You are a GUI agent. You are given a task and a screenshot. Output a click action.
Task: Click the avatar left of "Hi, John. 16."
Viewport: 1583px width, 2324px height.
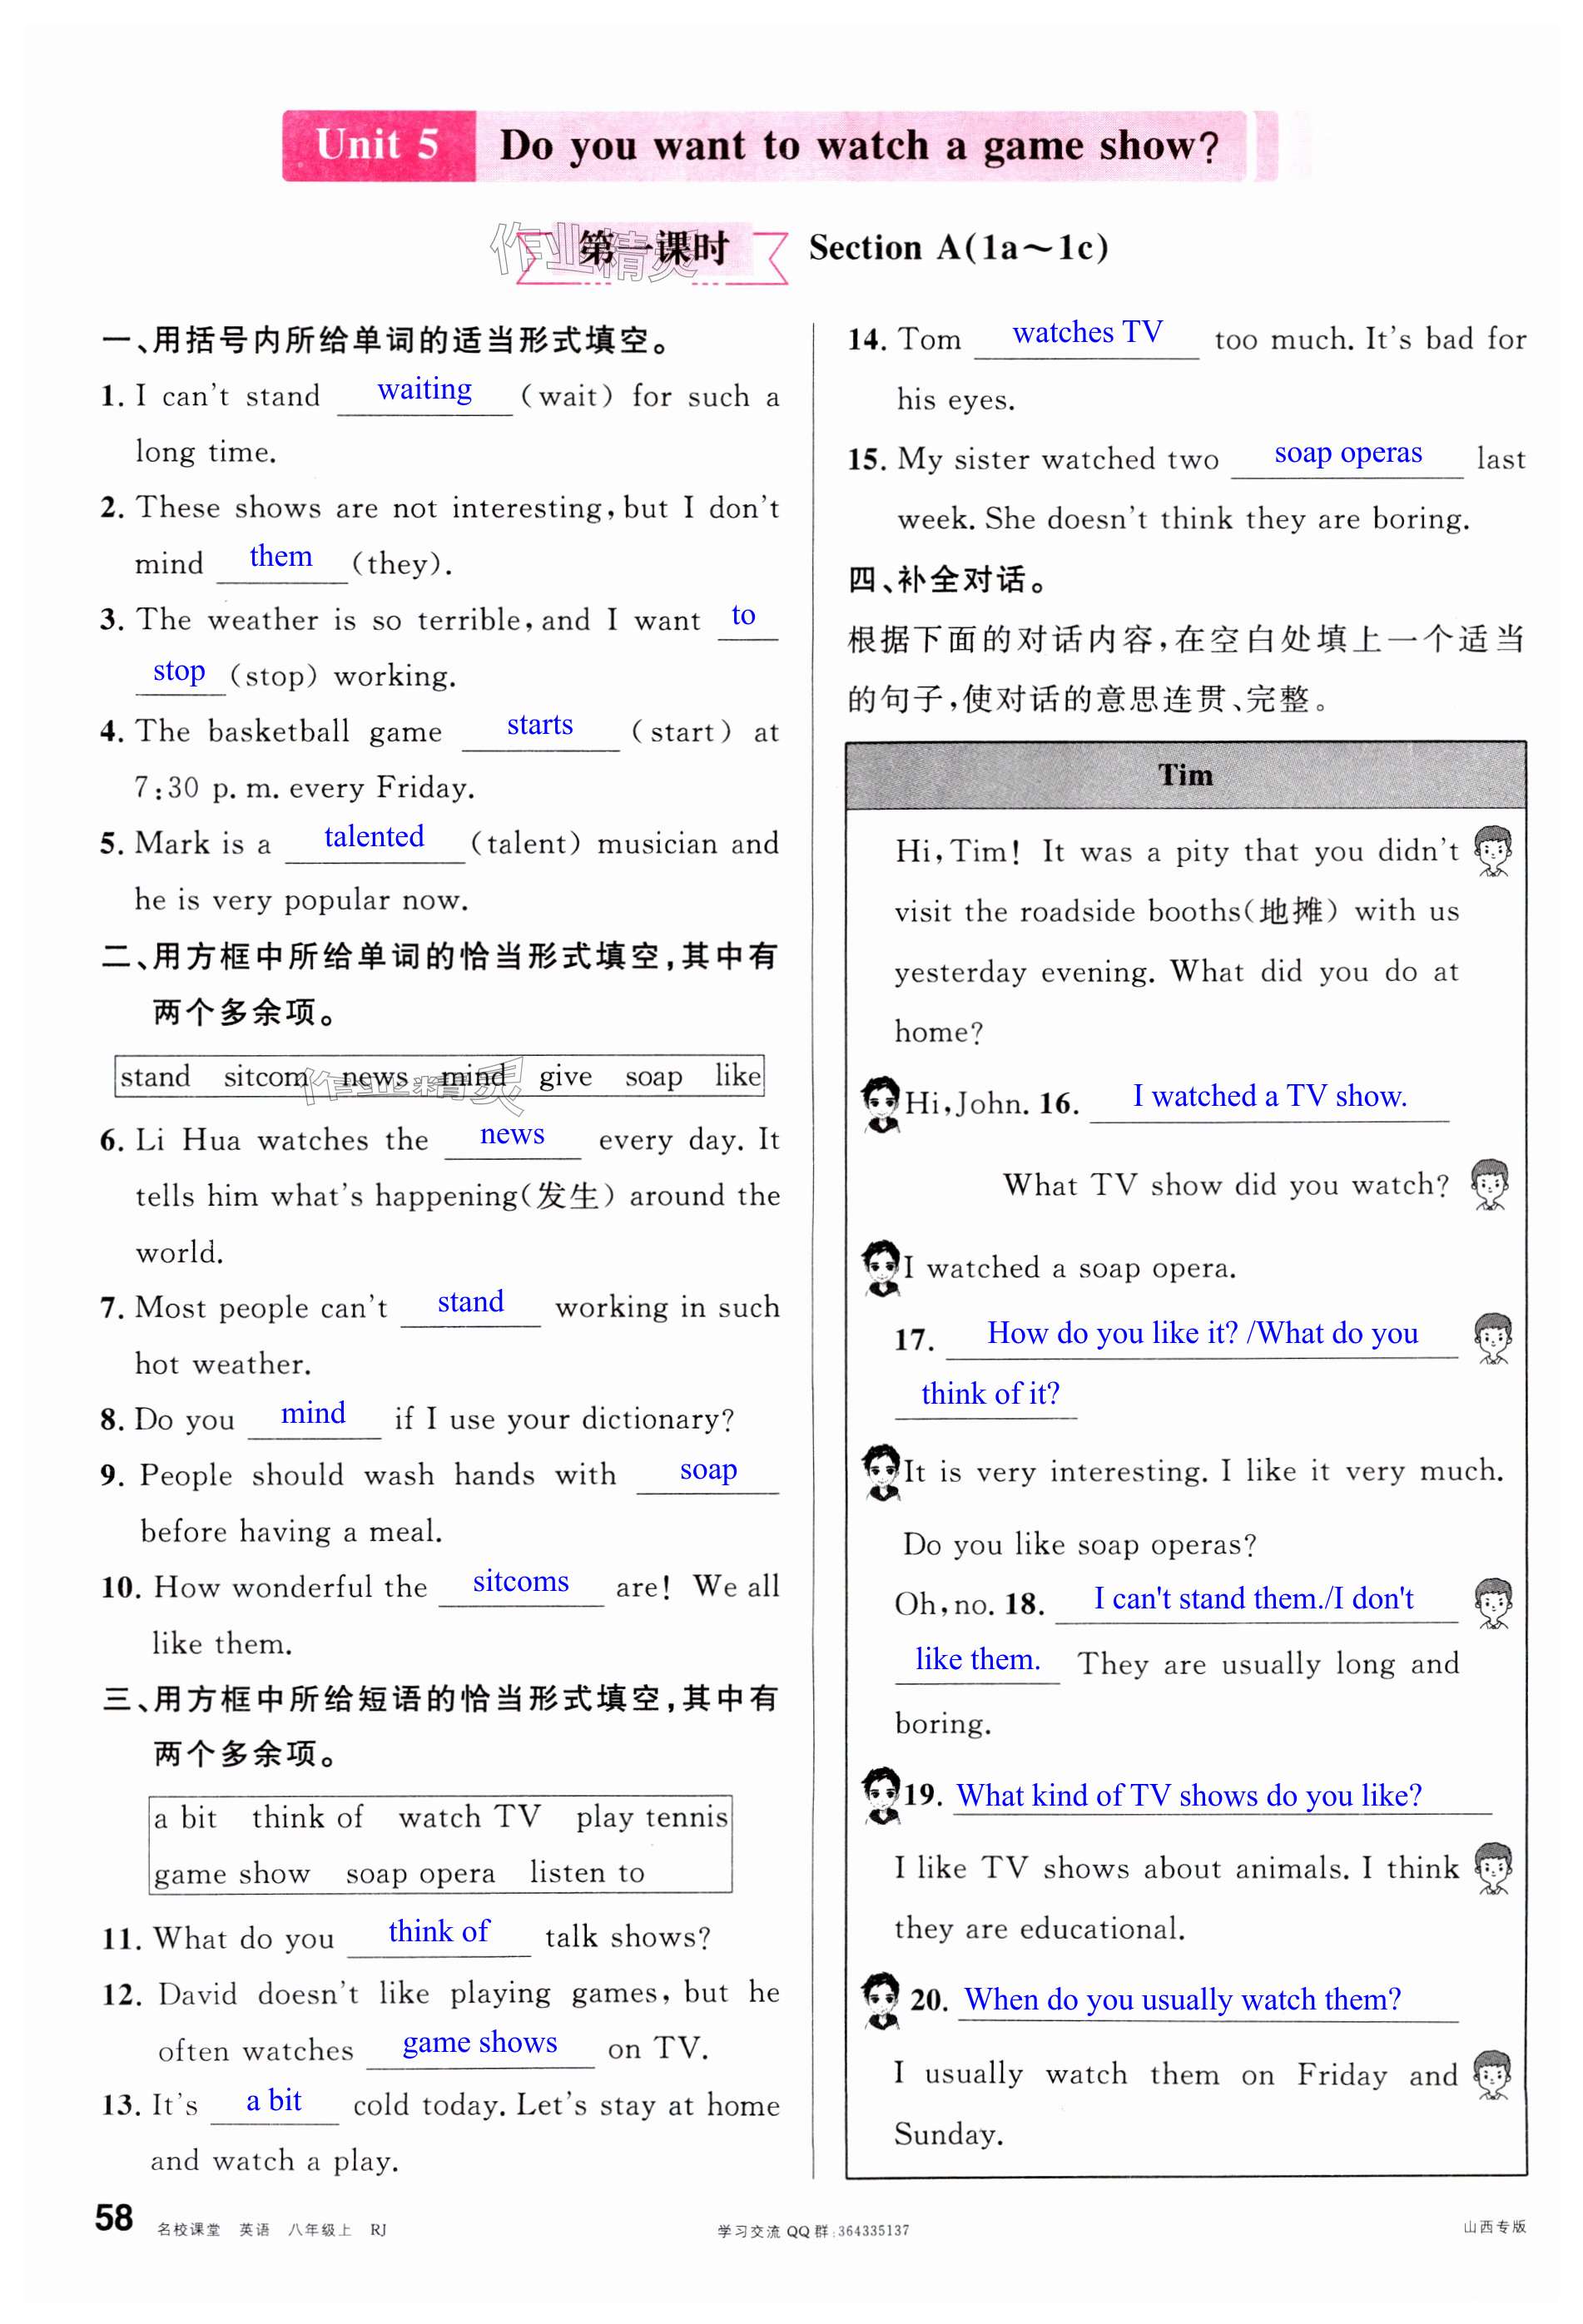[x=880, y=1103]
